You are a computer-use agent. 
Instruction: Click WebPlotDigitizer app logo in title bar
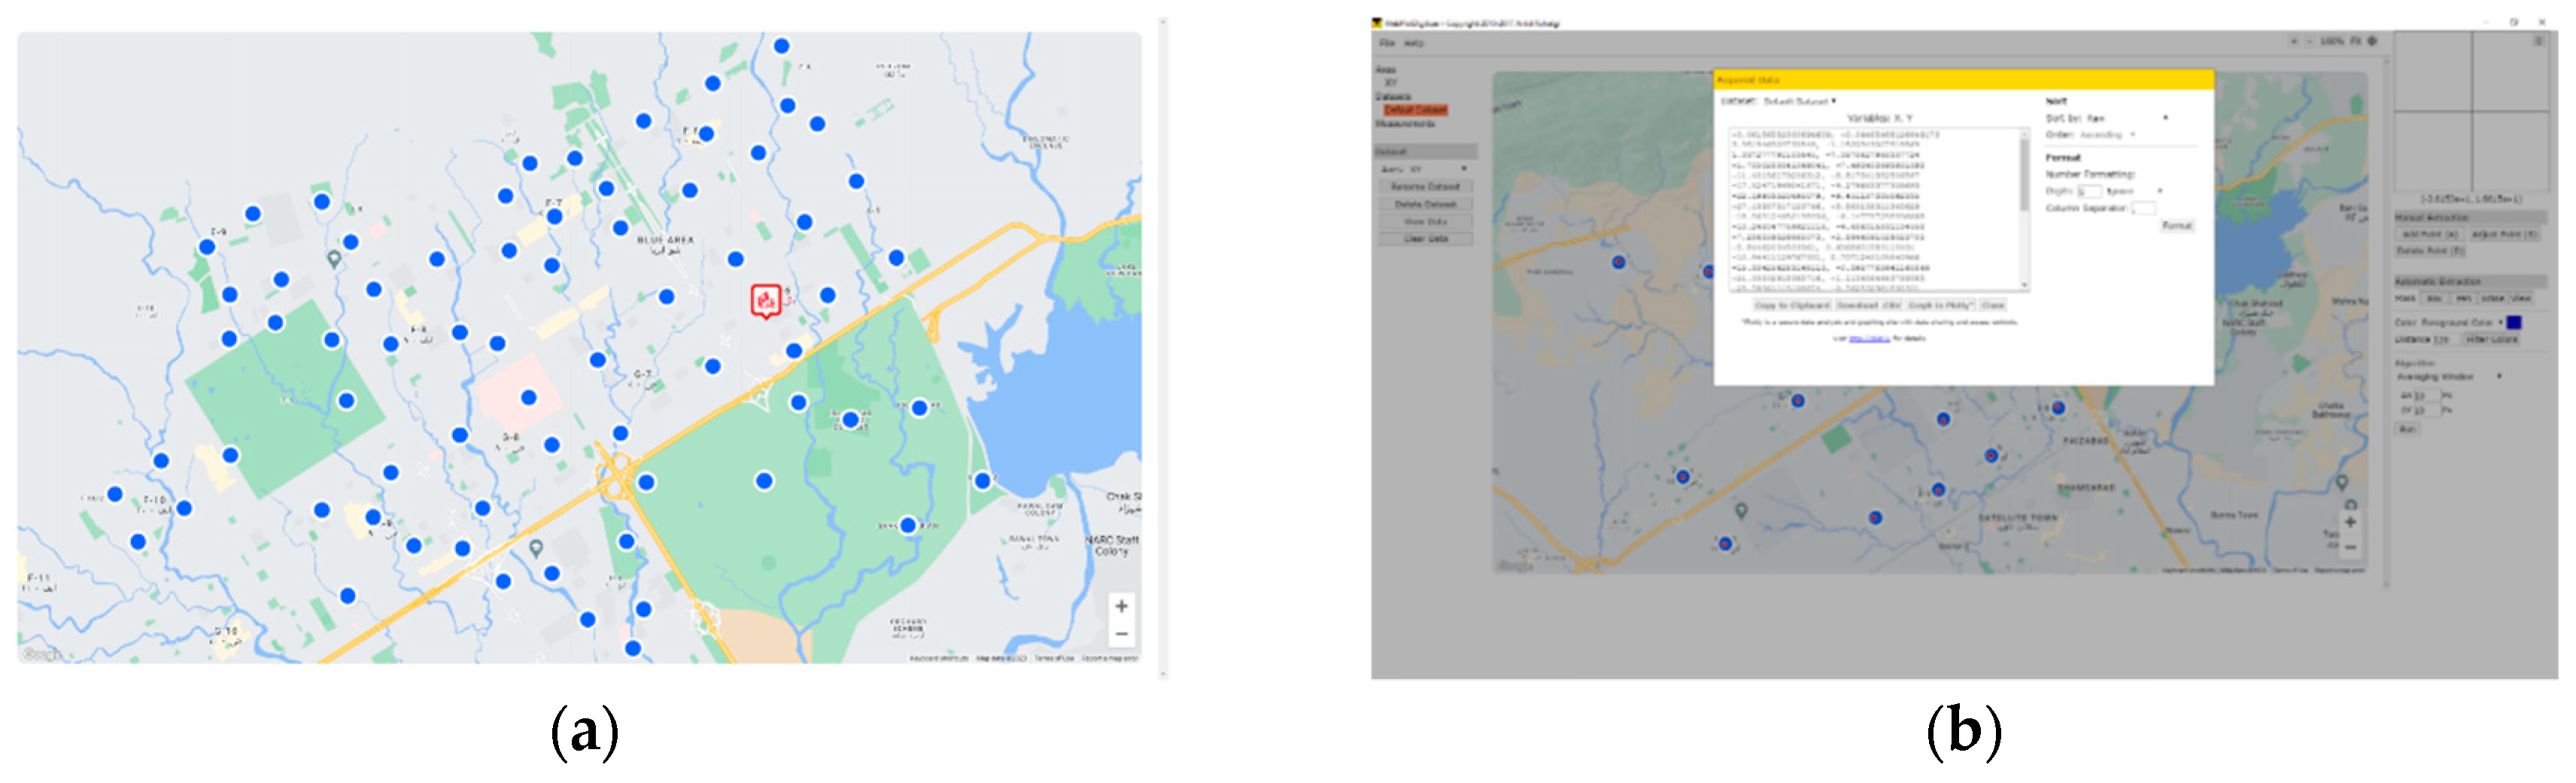1377,23
